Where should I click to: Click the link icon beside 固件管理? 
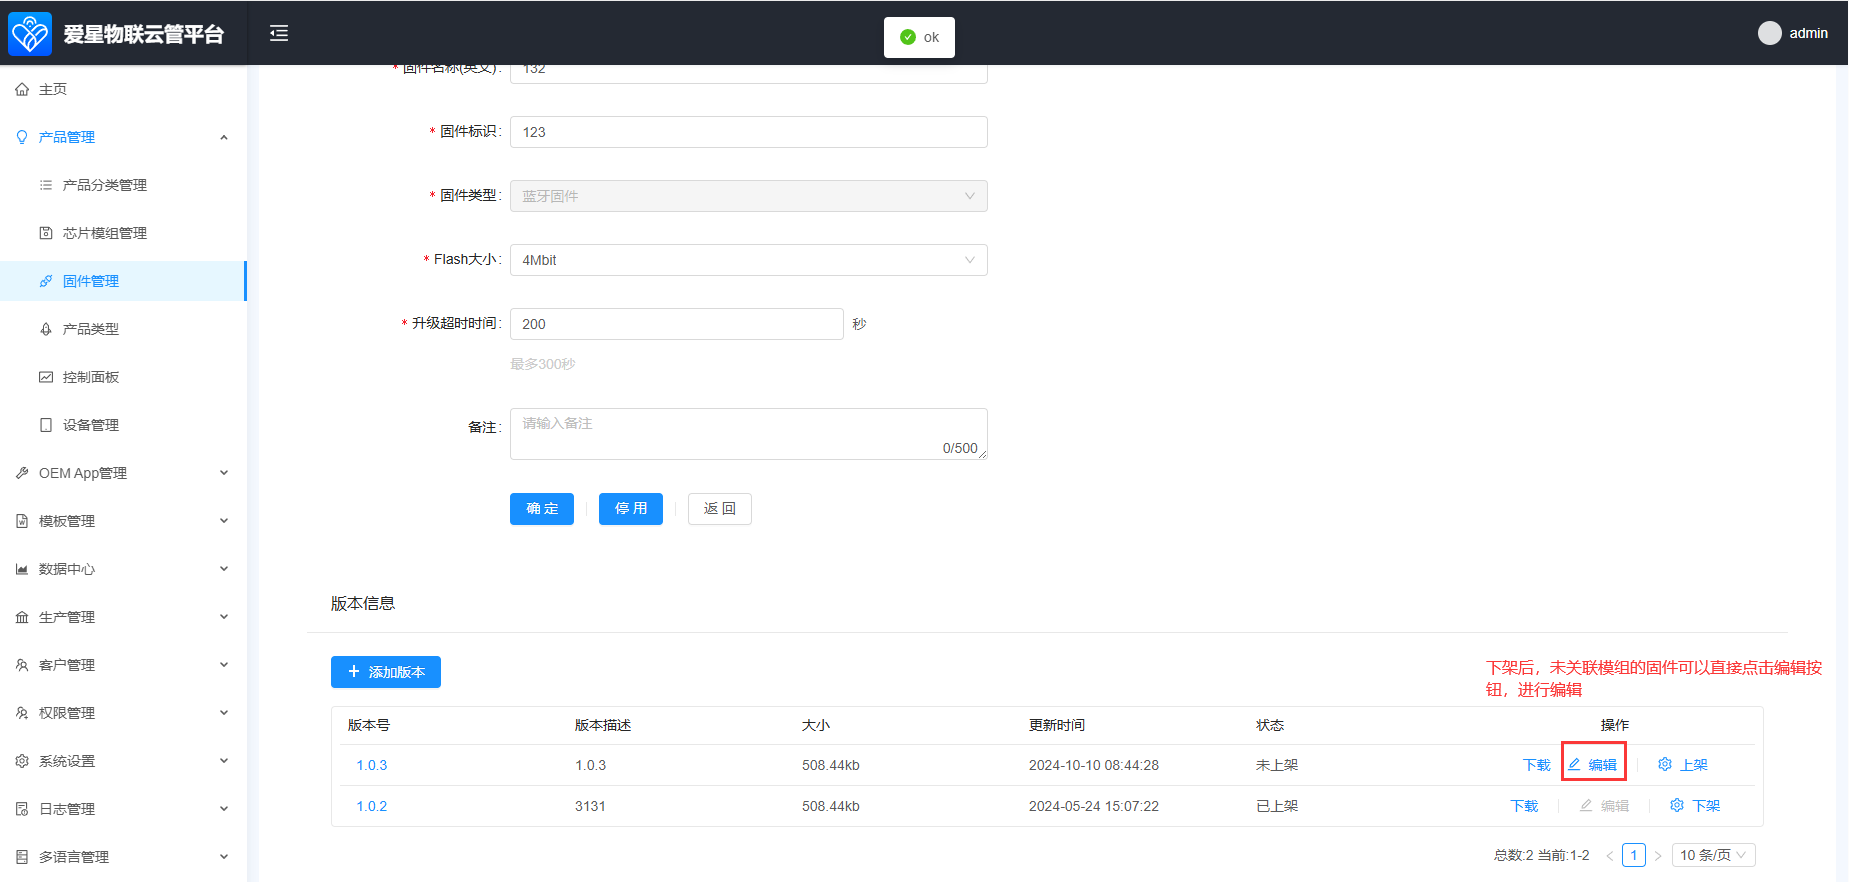(x=46, y=281)
